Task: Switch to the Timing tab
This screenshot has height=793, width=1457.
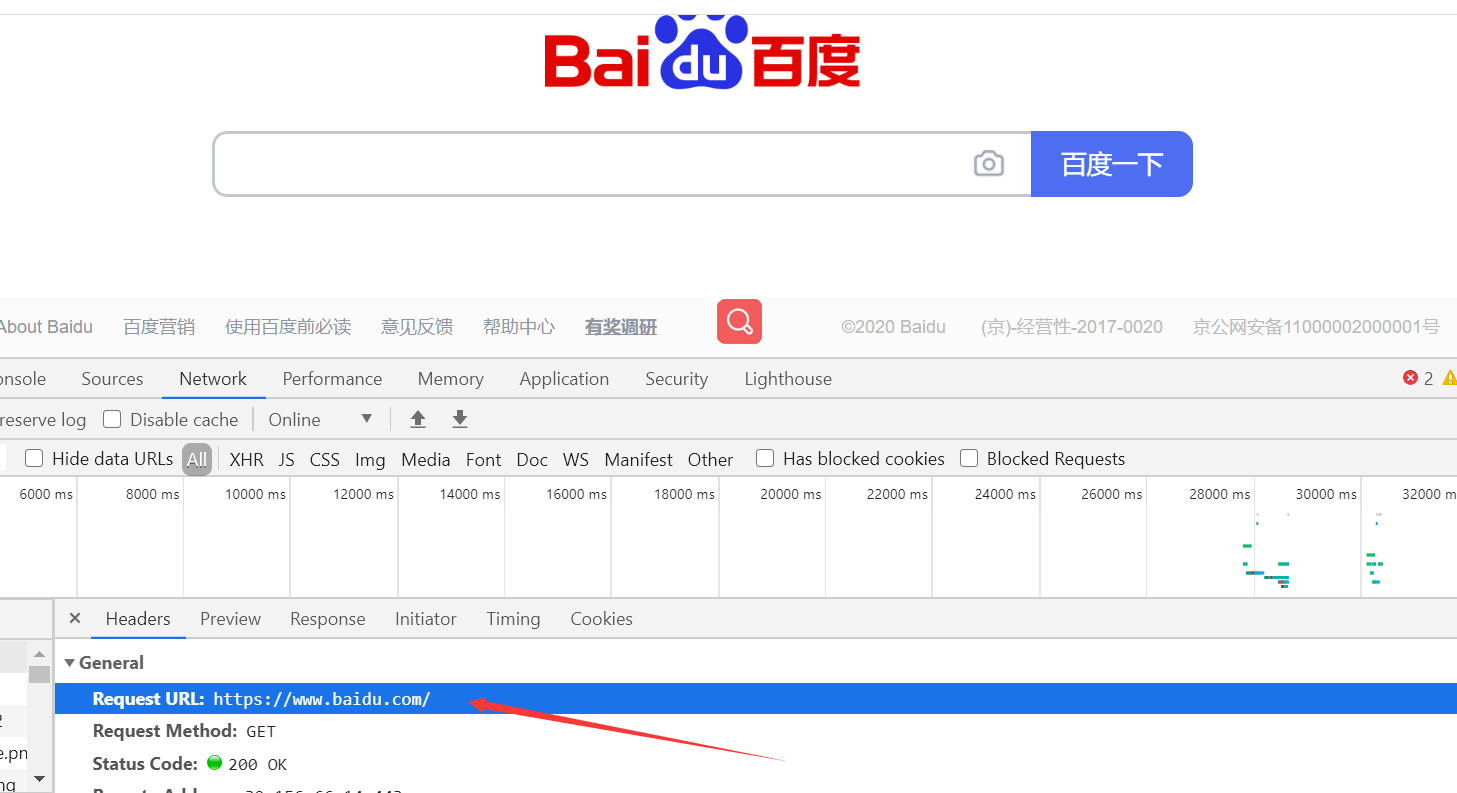Action: click(513, 618)
